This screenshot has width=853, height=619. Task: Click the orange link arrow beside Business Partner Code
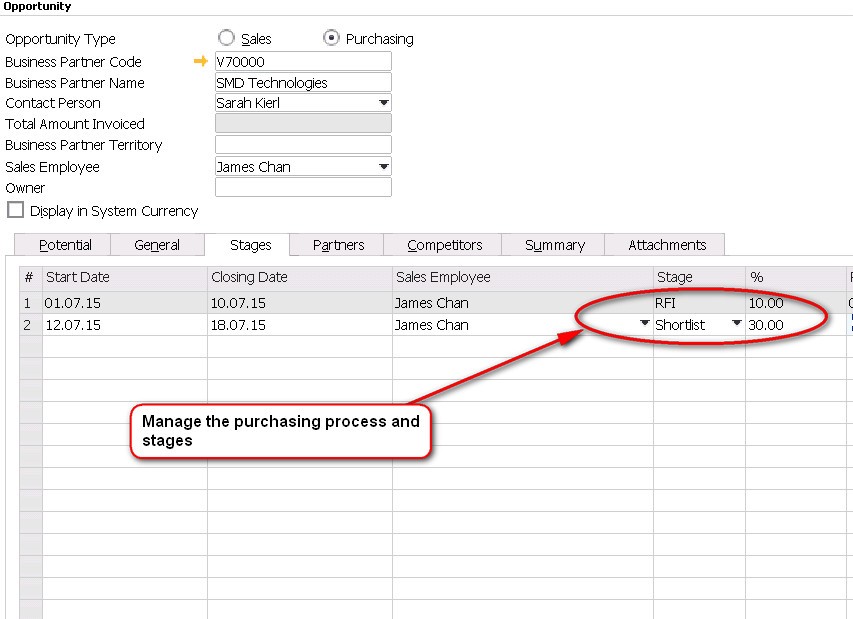(x=201, y=62)
